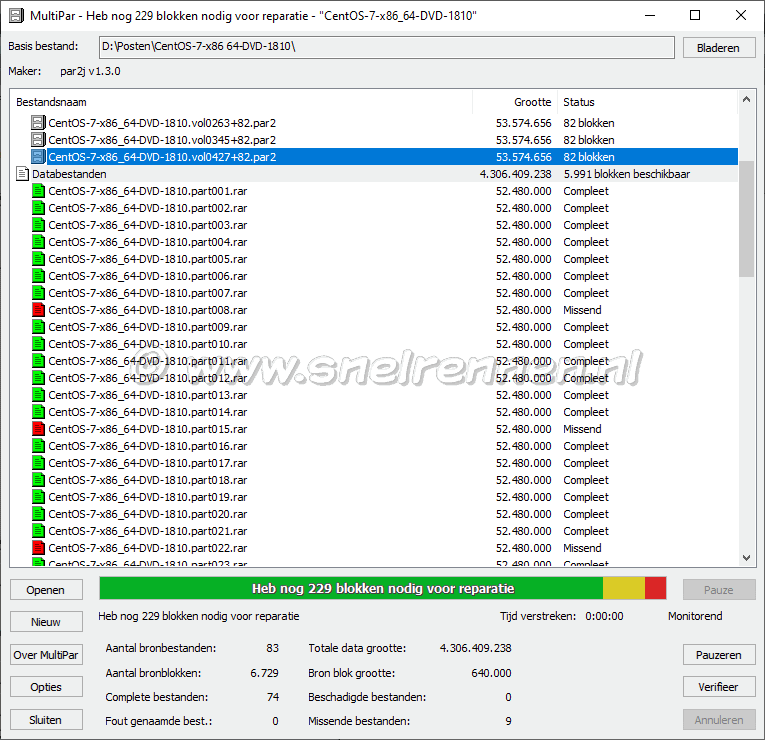Viewport: 765px width, 740px height.
Task: Click the green icon of part016.rar
Action: click(x=38, y=446)
